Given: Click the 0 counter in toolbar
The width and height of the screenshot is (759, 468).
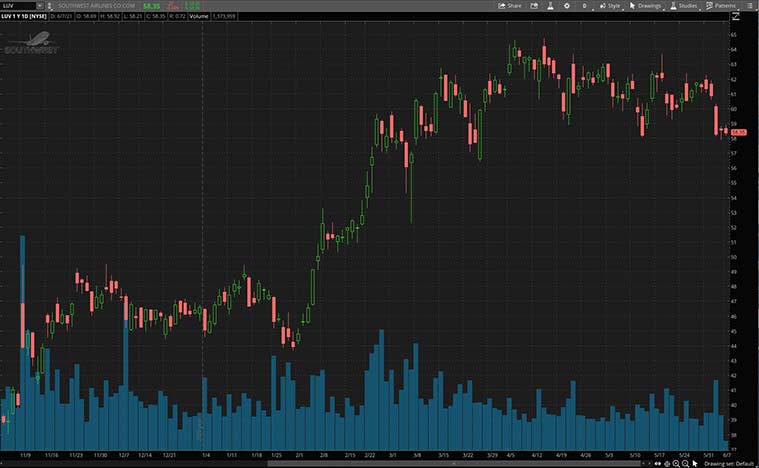Looking at the screenshot, I should tap(584, 6).
